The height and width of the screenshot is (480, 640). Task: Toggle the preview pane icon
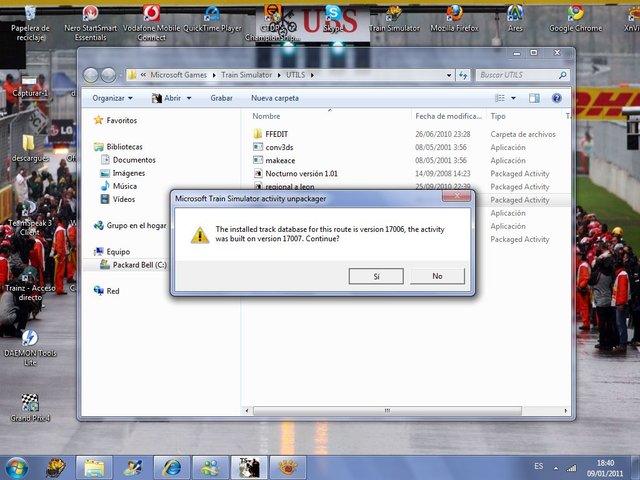pyautogui.click(x=536, y=98)
